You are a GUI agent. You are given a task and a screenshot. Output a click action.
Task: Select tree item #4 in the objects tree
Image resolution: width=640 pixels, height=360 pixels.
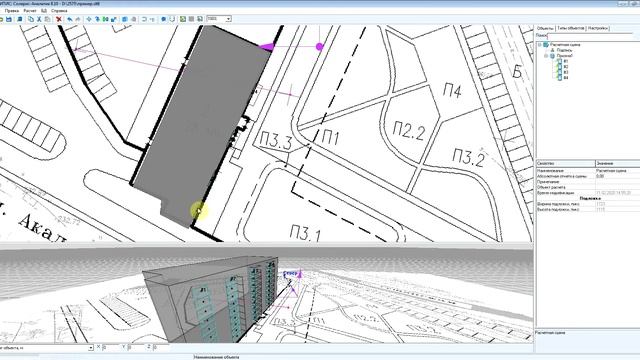[565, 77]
